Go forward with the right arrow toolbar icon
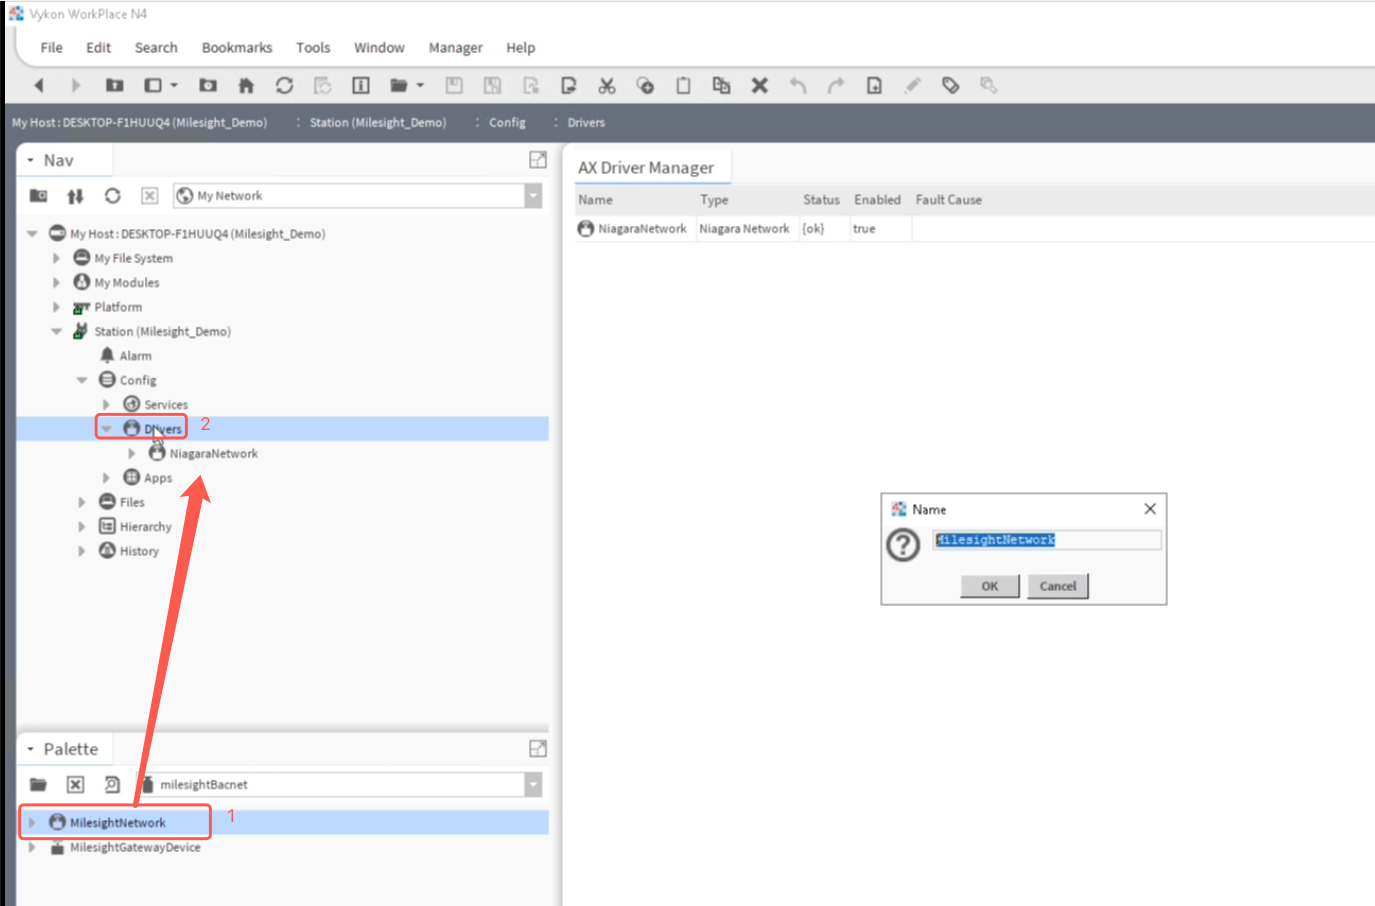 (x=76, y=86)
